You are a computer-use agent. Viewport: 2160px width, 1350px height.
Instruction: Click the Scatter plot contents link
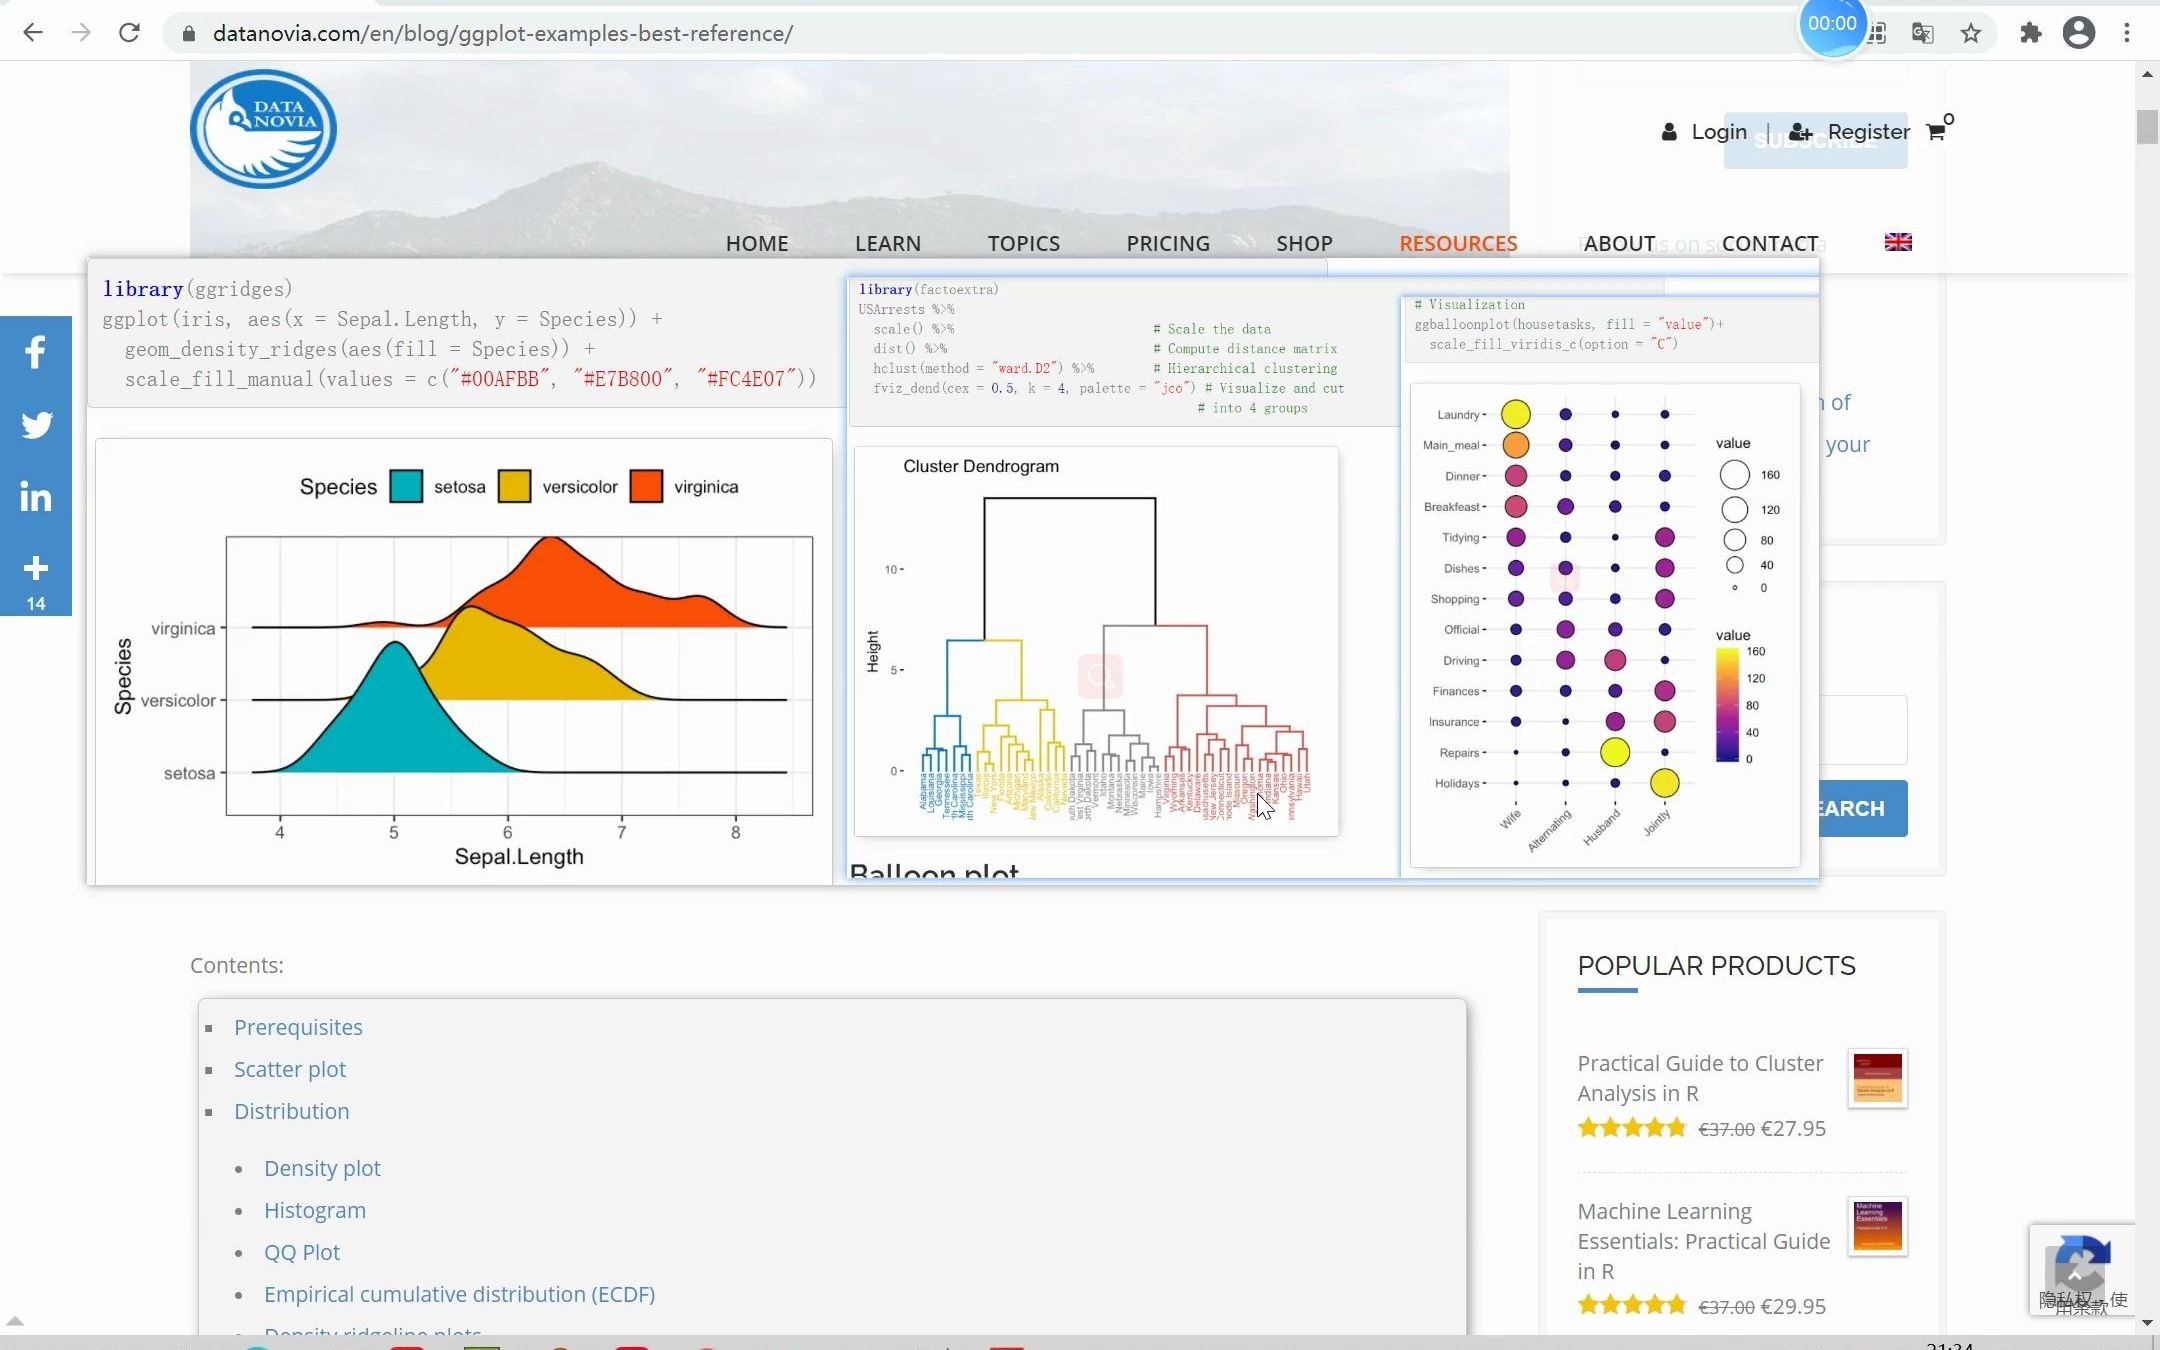coord(289,1068)
